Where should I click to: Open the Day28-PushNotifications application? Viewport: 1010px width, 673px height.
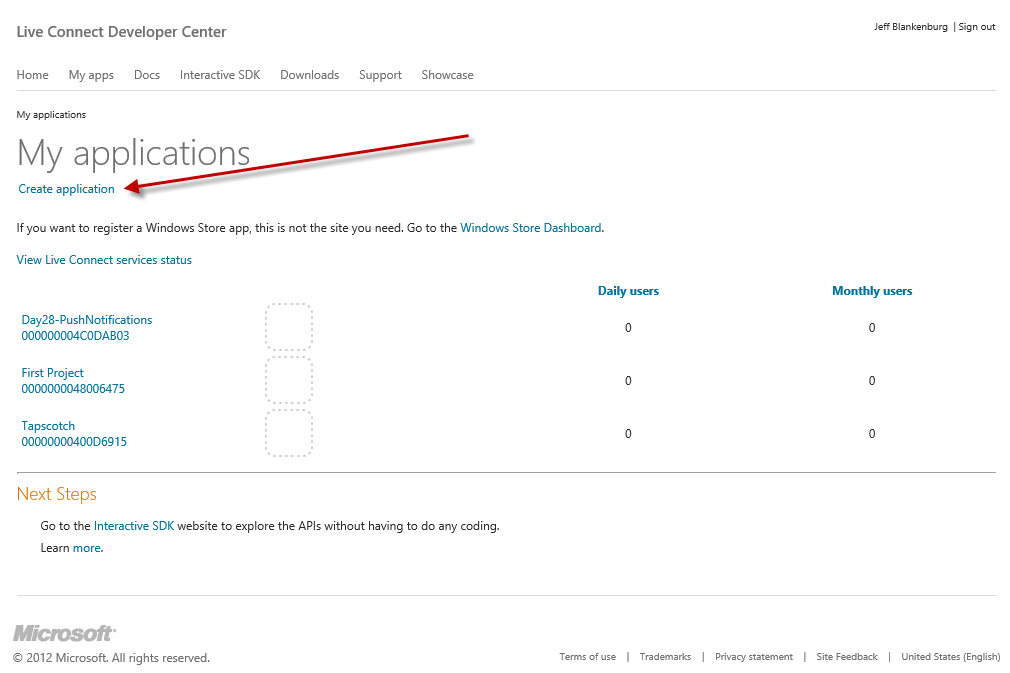pos(87,320)
